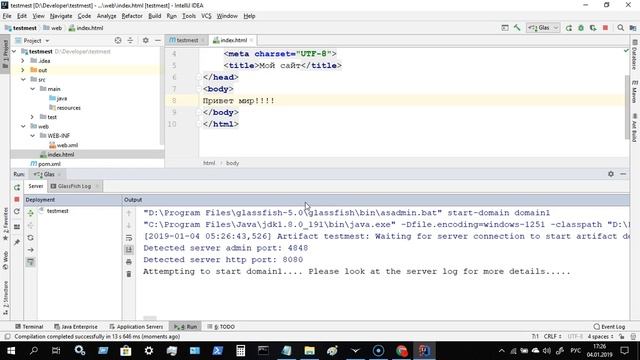Click the body breadcrumb below editor

[x=232, y=163]
